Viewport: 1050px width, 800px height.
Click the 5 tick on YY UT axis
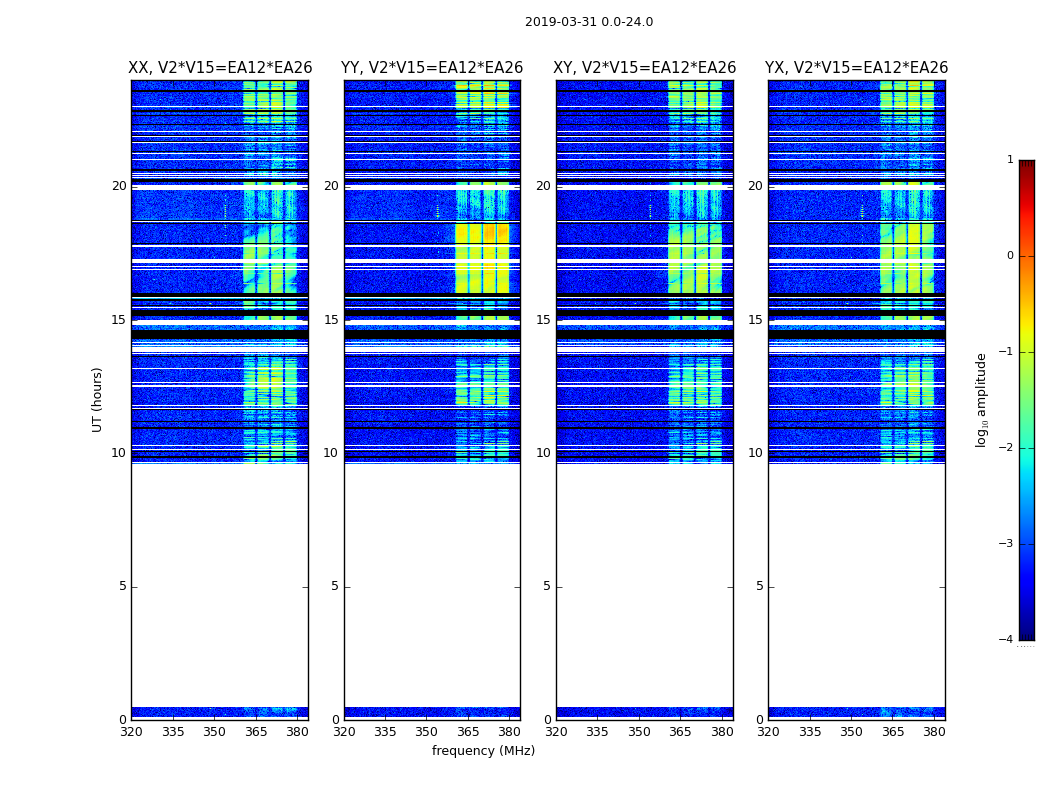(334, 586)
